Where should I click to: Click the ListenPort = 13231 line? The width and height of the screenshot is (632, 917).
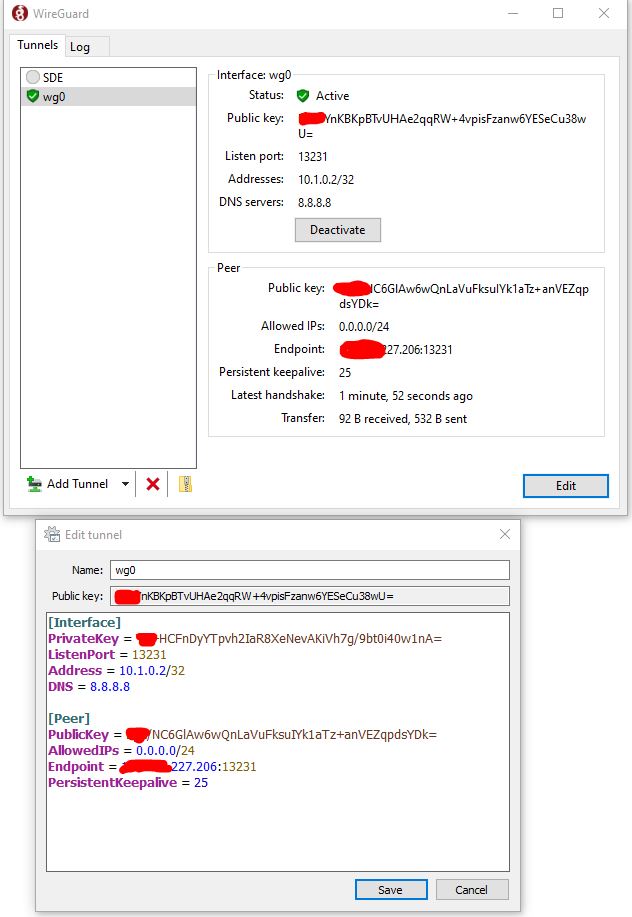[x=107, y=654]
